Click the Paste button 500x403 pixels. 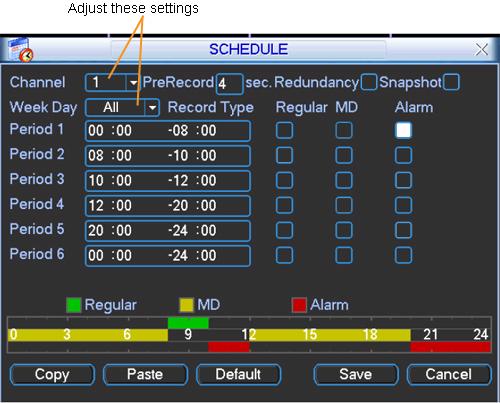click(x=145, y=374)
